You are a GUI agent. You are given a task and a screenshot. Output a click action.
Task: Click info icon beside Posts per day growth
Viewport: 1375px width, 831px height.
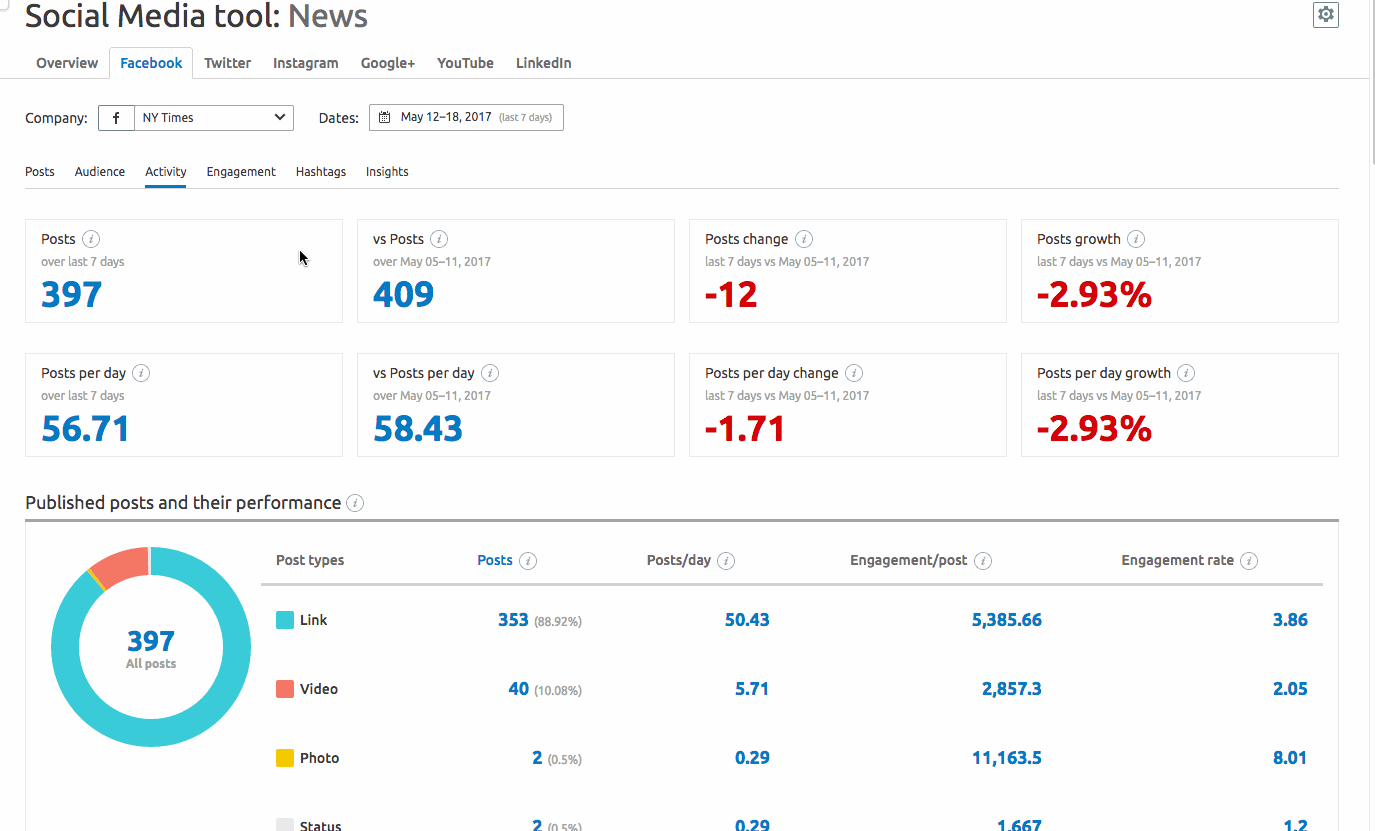[1185, 373]
